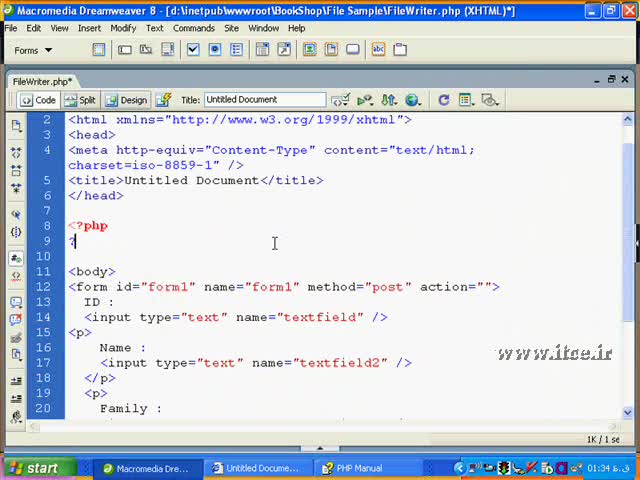This screenshot has width=640, height=480.
Task: Insert an Image Field form object
Action: click(x=310, y=50)
